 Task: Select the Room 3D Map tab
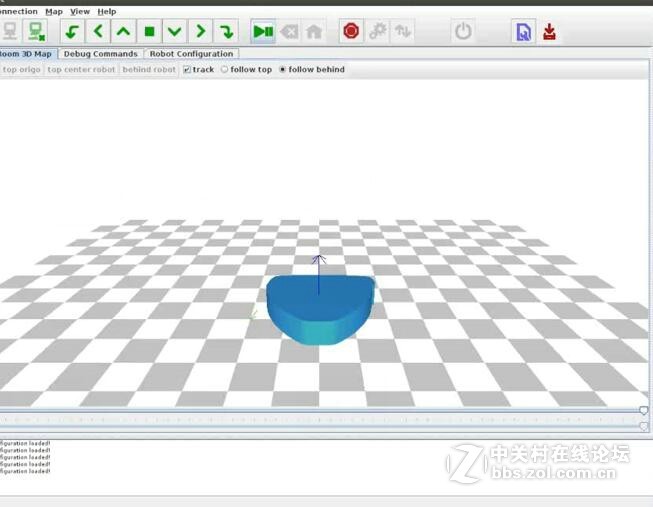pyautogui.click(x=26, y=54)
